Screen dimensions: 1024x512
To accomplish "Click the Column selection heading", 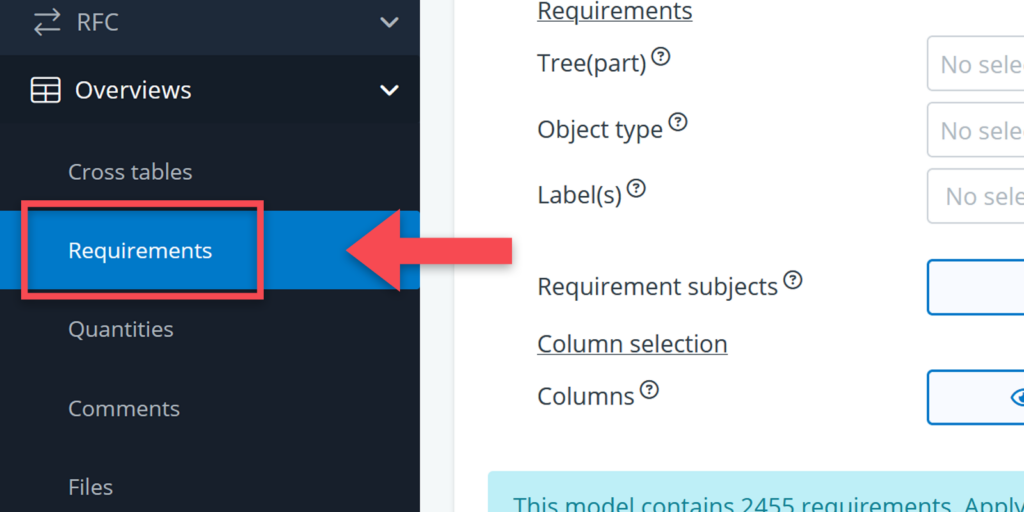I will point(632,344).
